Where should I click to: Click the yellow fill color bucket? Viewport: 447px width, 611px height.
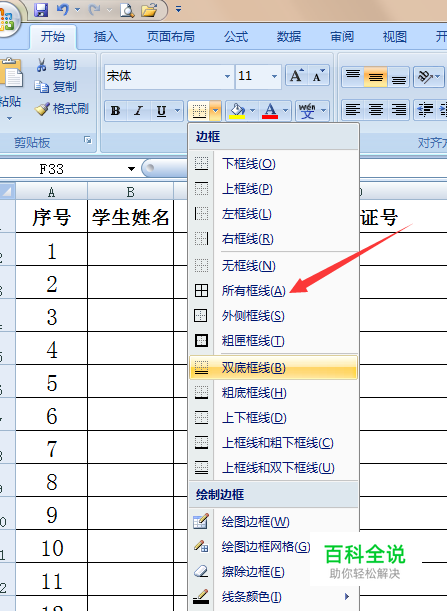(x=237, y=111)
